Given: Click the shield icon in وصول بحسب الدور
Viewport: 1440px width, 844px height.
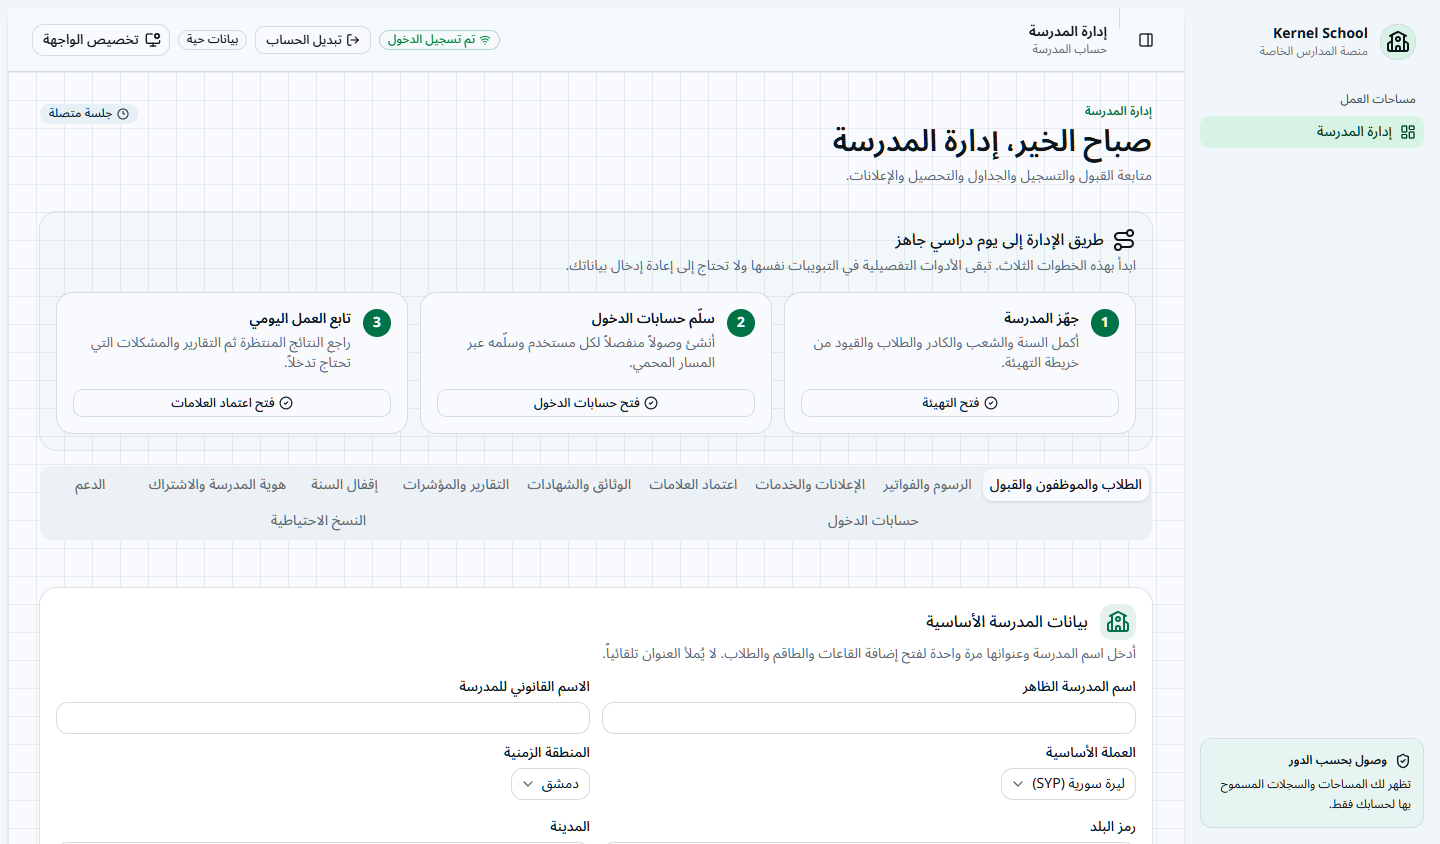Looking at the screenshot, I should pos(1403,761).
